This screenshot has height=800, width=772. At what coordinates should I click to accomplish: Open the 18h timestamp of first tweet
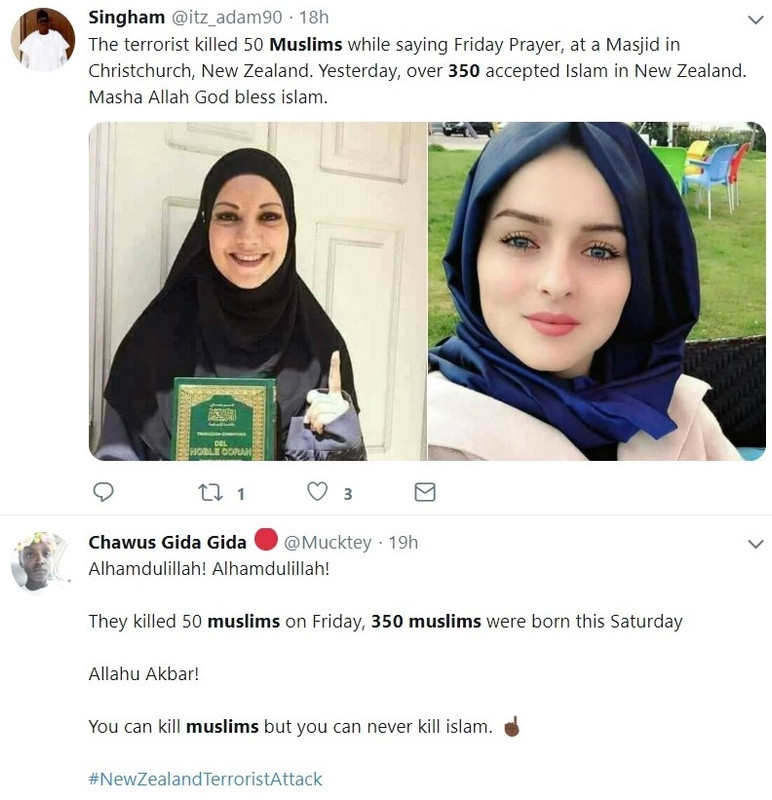click(x=314, y=17)
